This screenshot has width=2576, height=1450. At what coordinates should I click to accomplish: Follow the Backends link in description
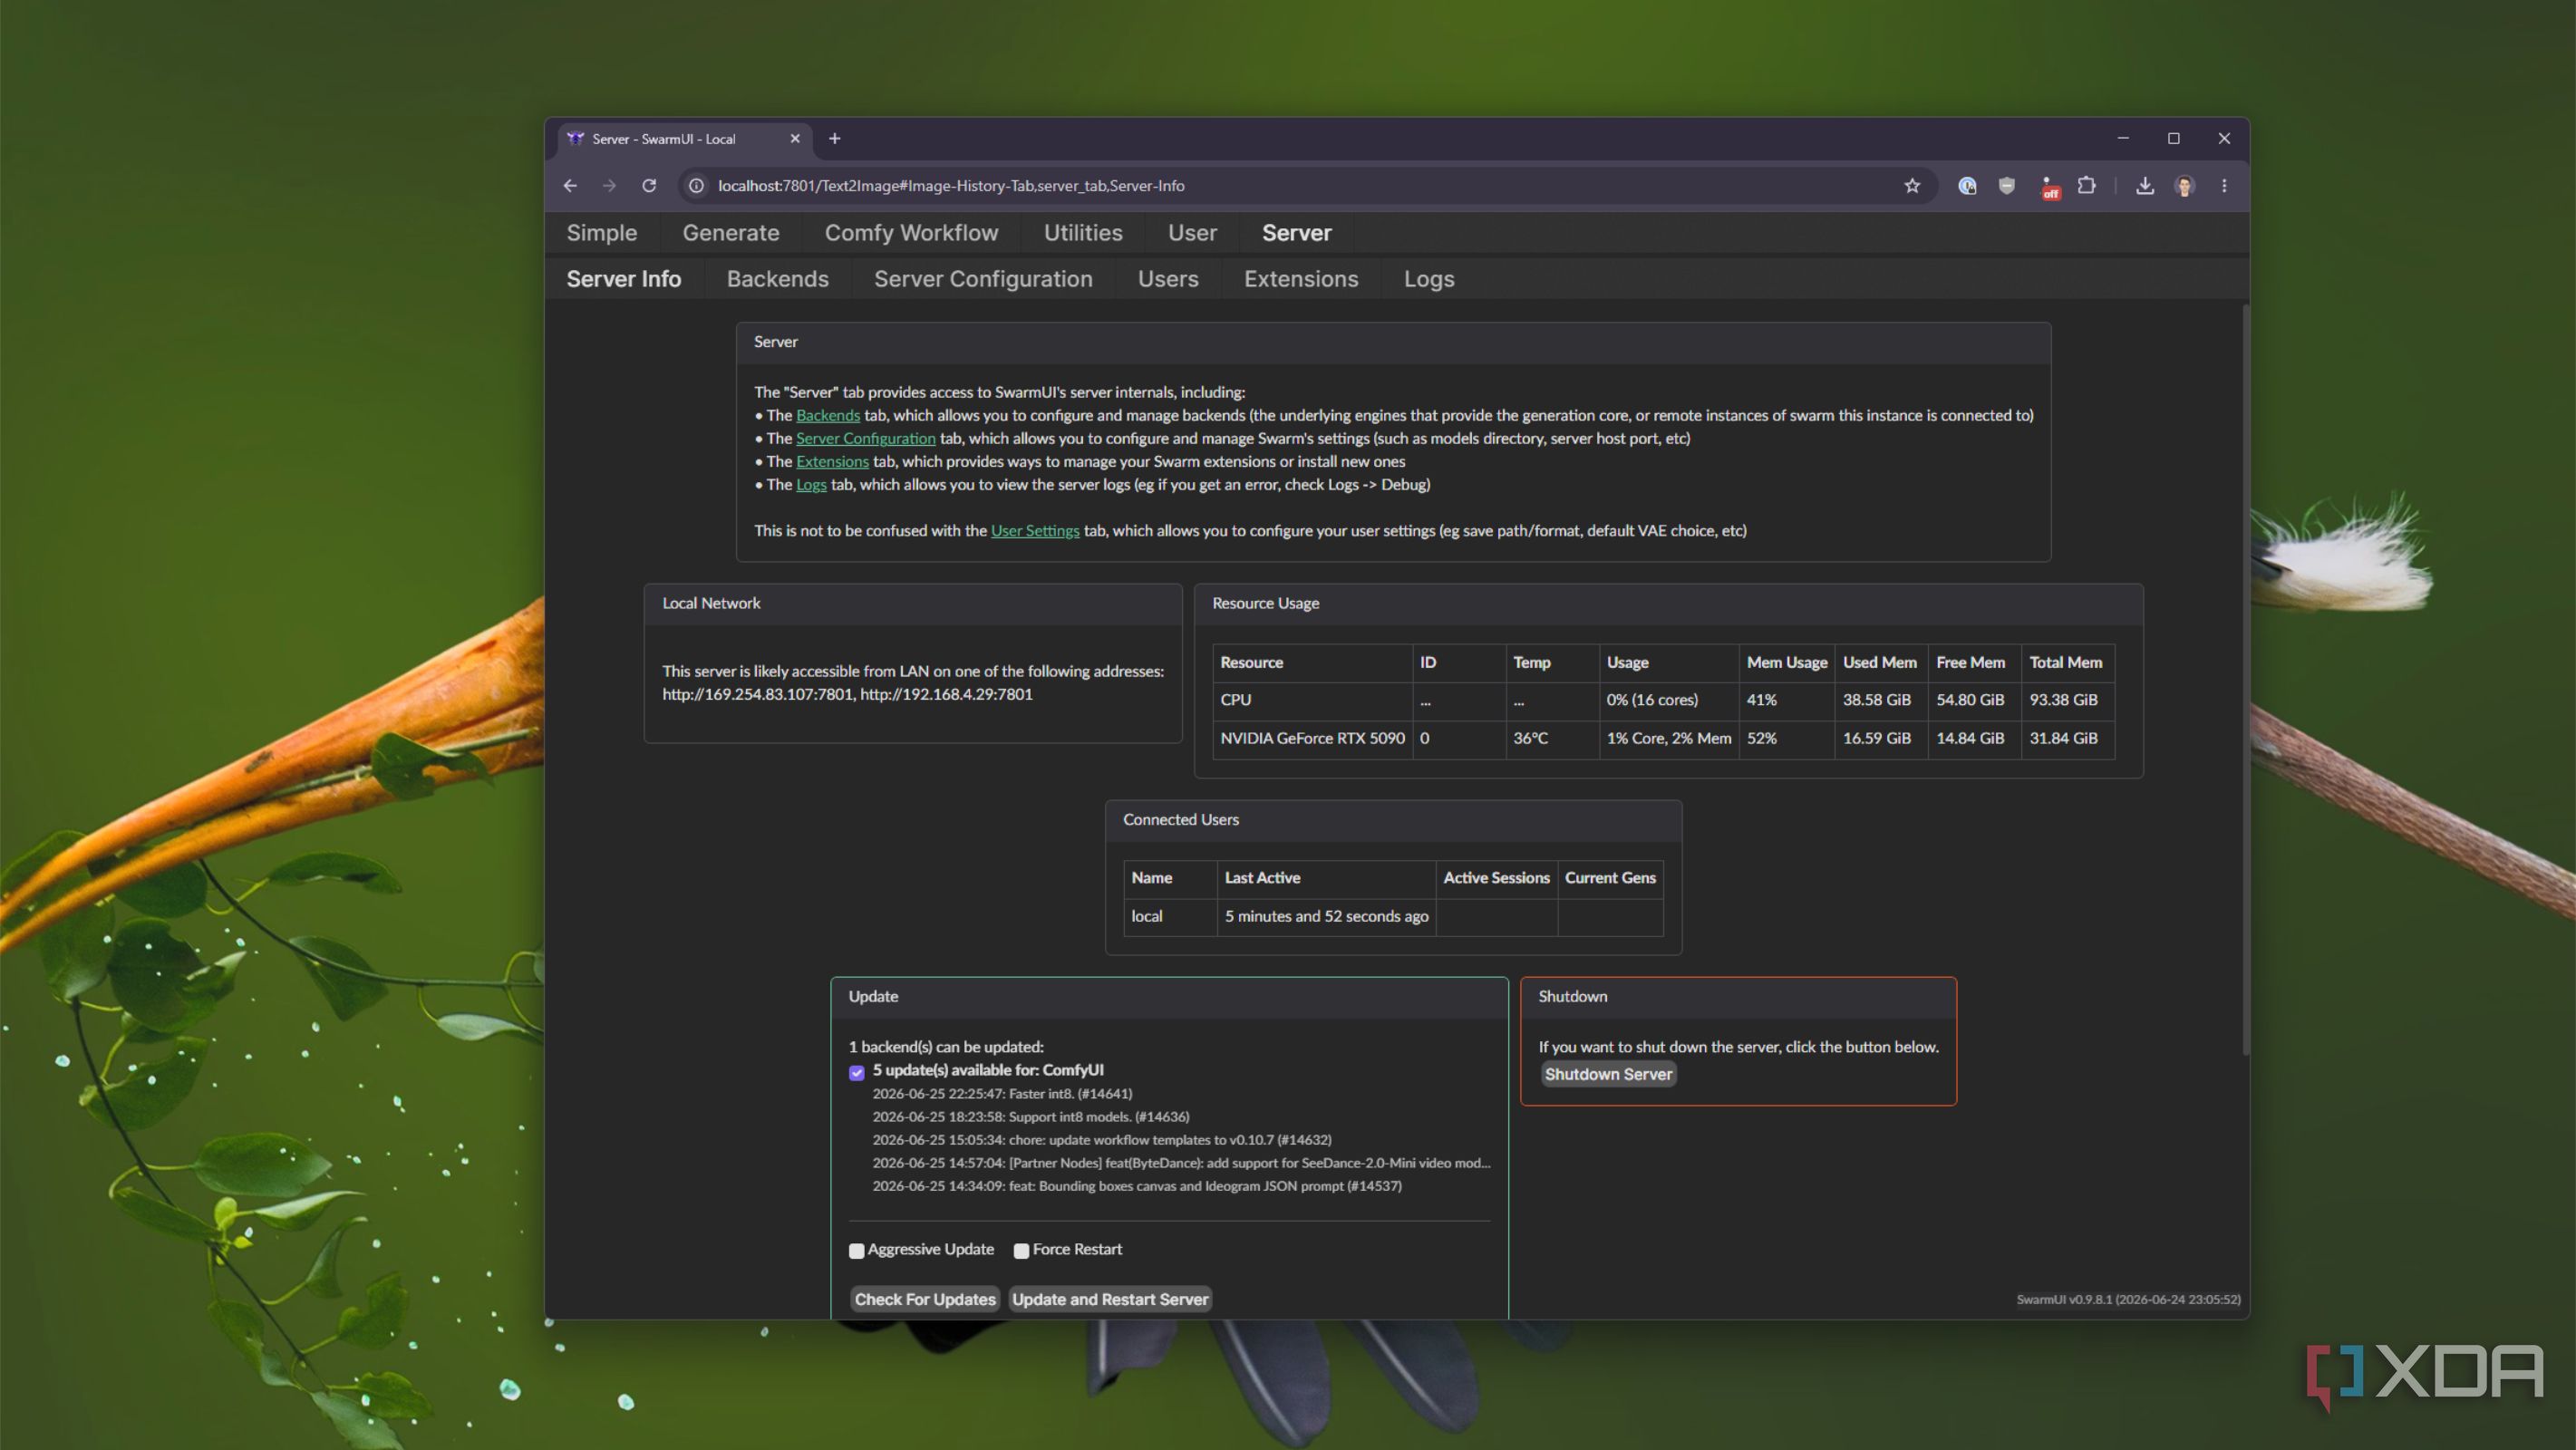pos(828,415)
